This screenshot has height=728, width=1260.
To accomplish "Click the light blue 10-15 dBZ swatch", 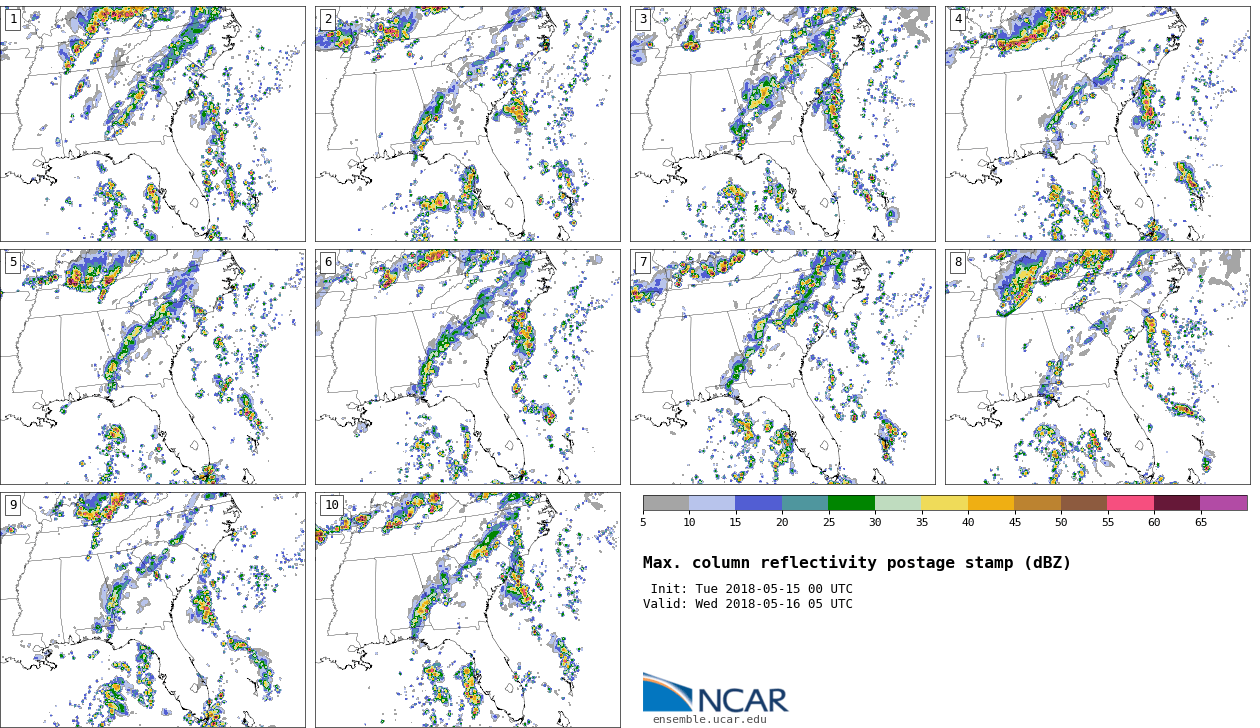I will pyautogui.click(x=712, y=503).
